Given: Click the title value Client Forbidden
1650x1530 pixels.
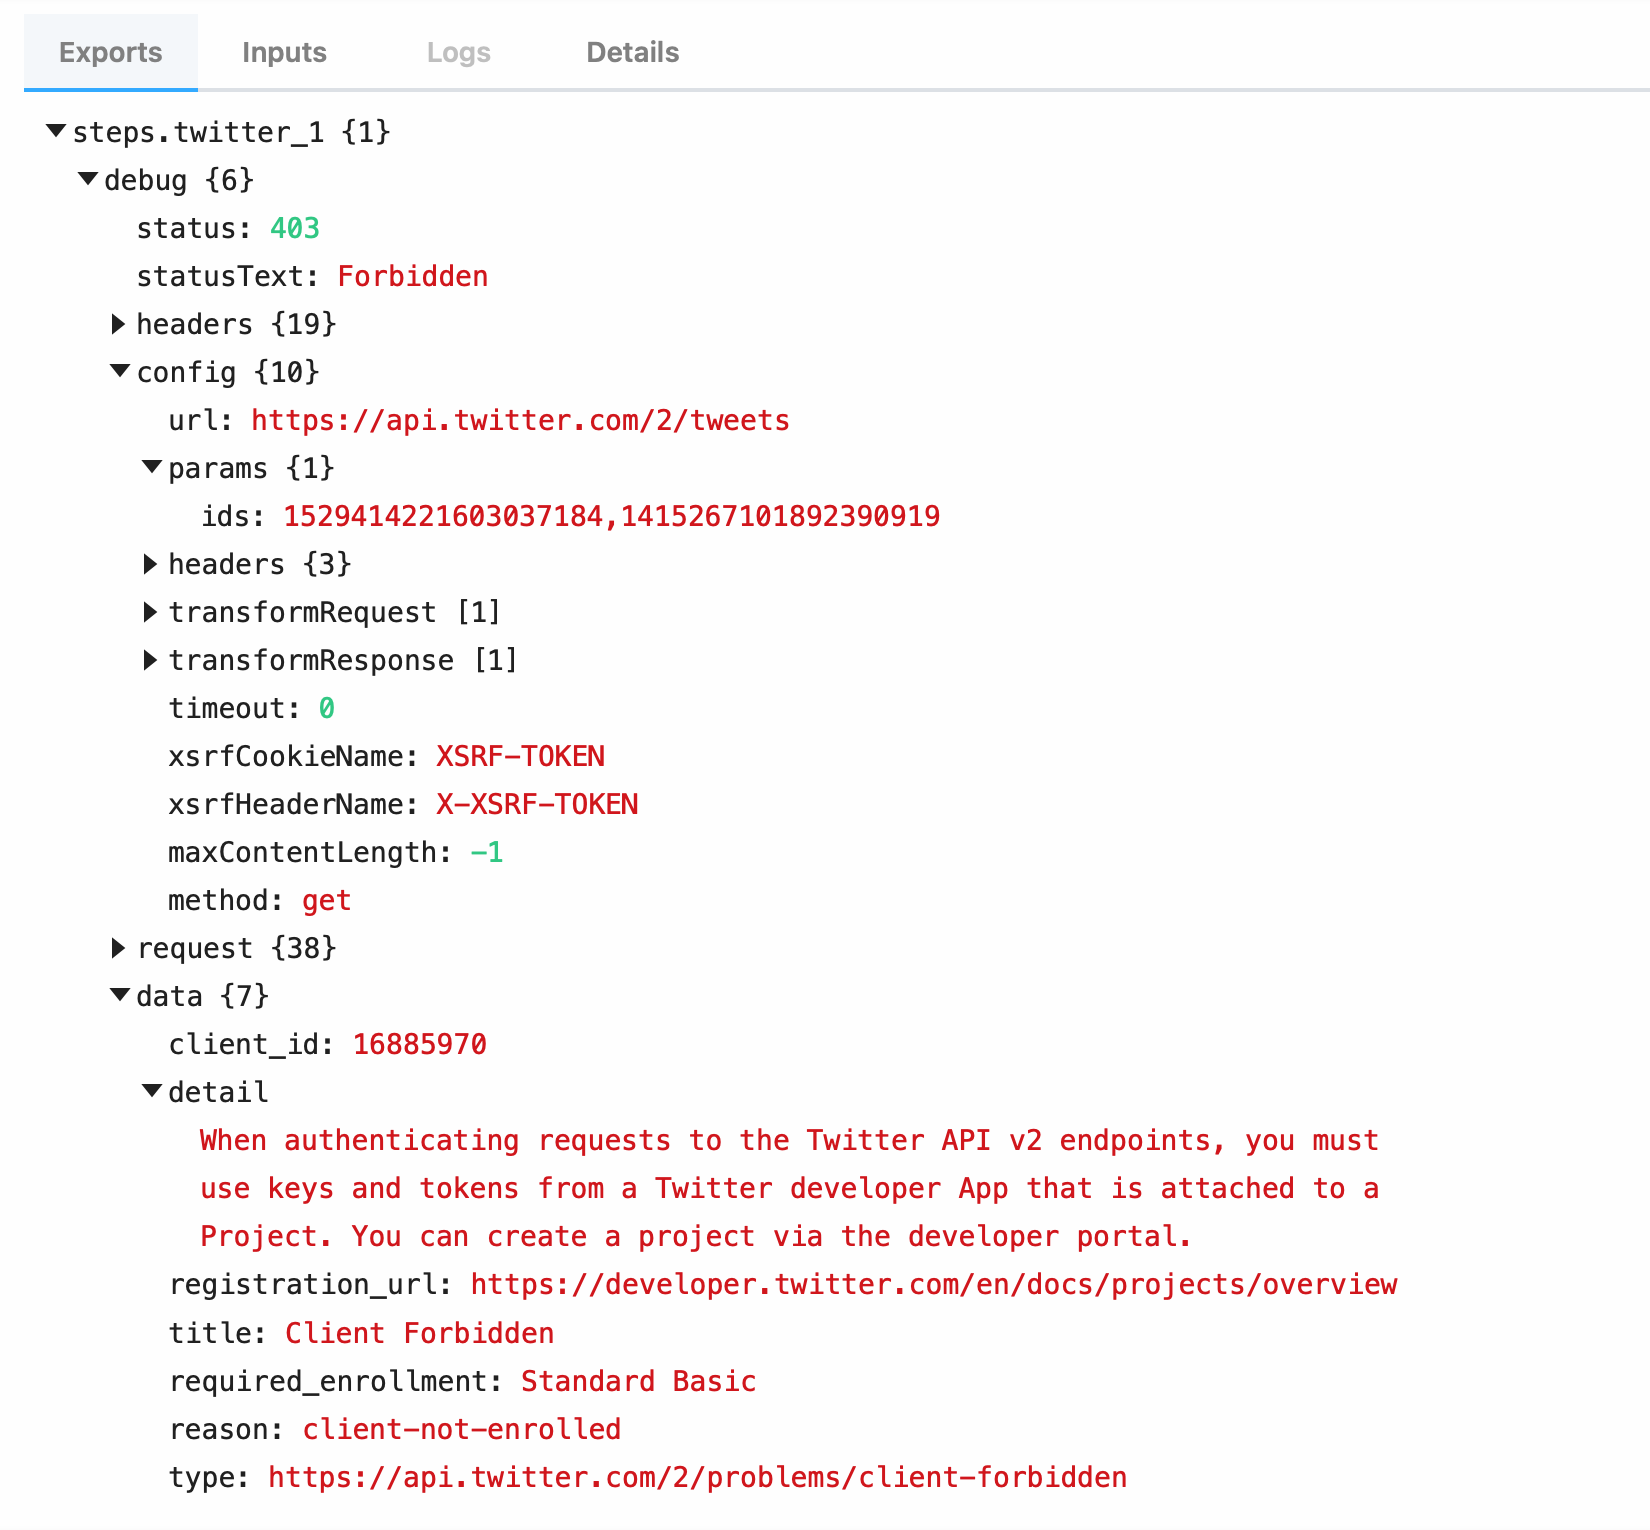Looking at the screenshot, I should click(x=419, y=1333).
